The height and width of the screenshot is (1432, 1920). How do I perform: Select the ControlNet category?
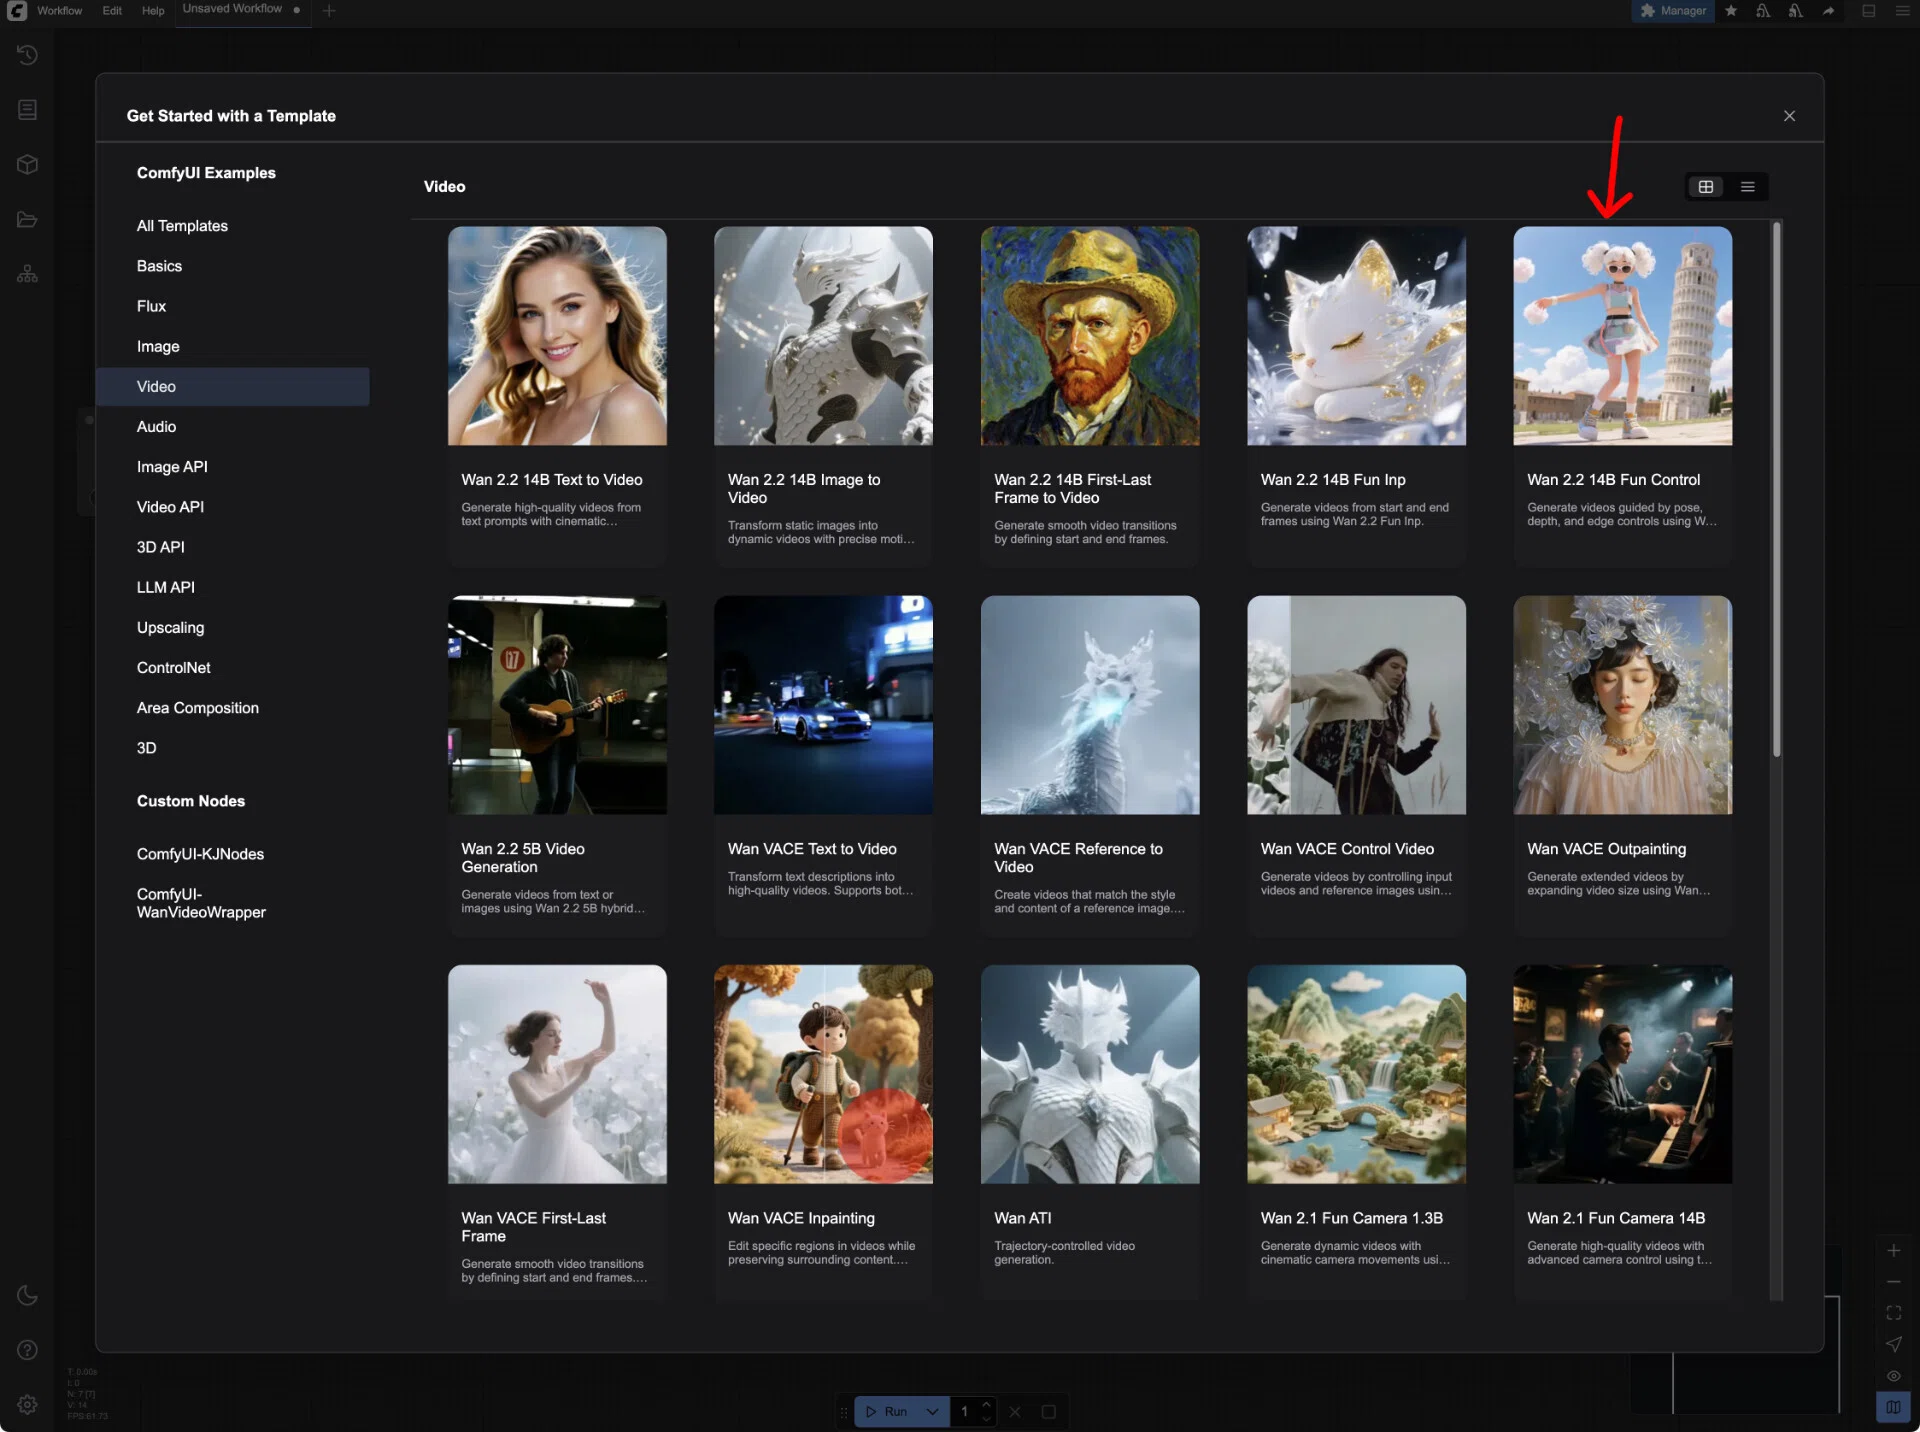(x=173, y=668)
